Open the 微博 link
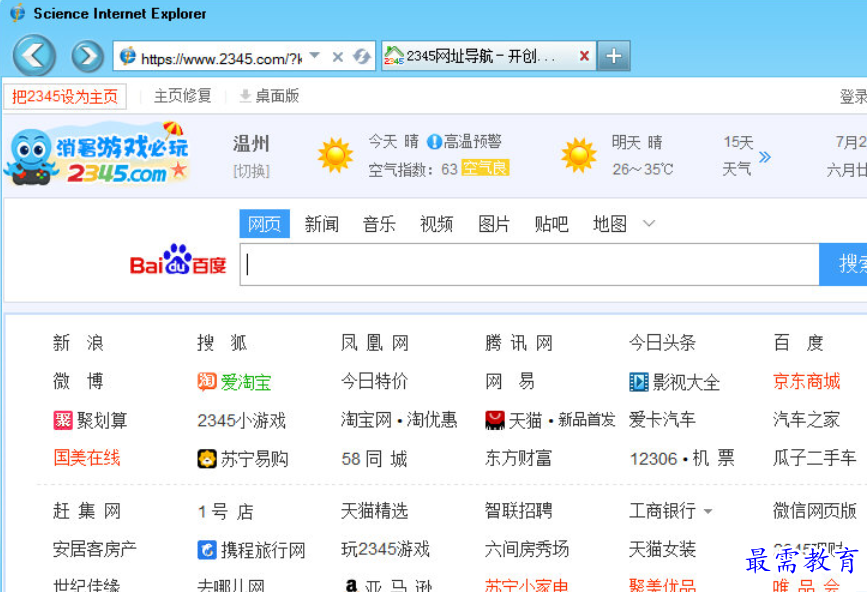This screenshot has height=592, width=867. click(79, 381)
